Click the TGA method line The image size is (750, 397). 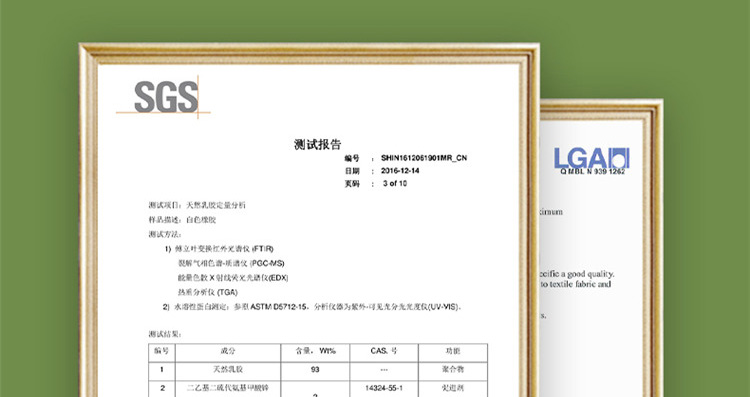[x=208, y=292]
